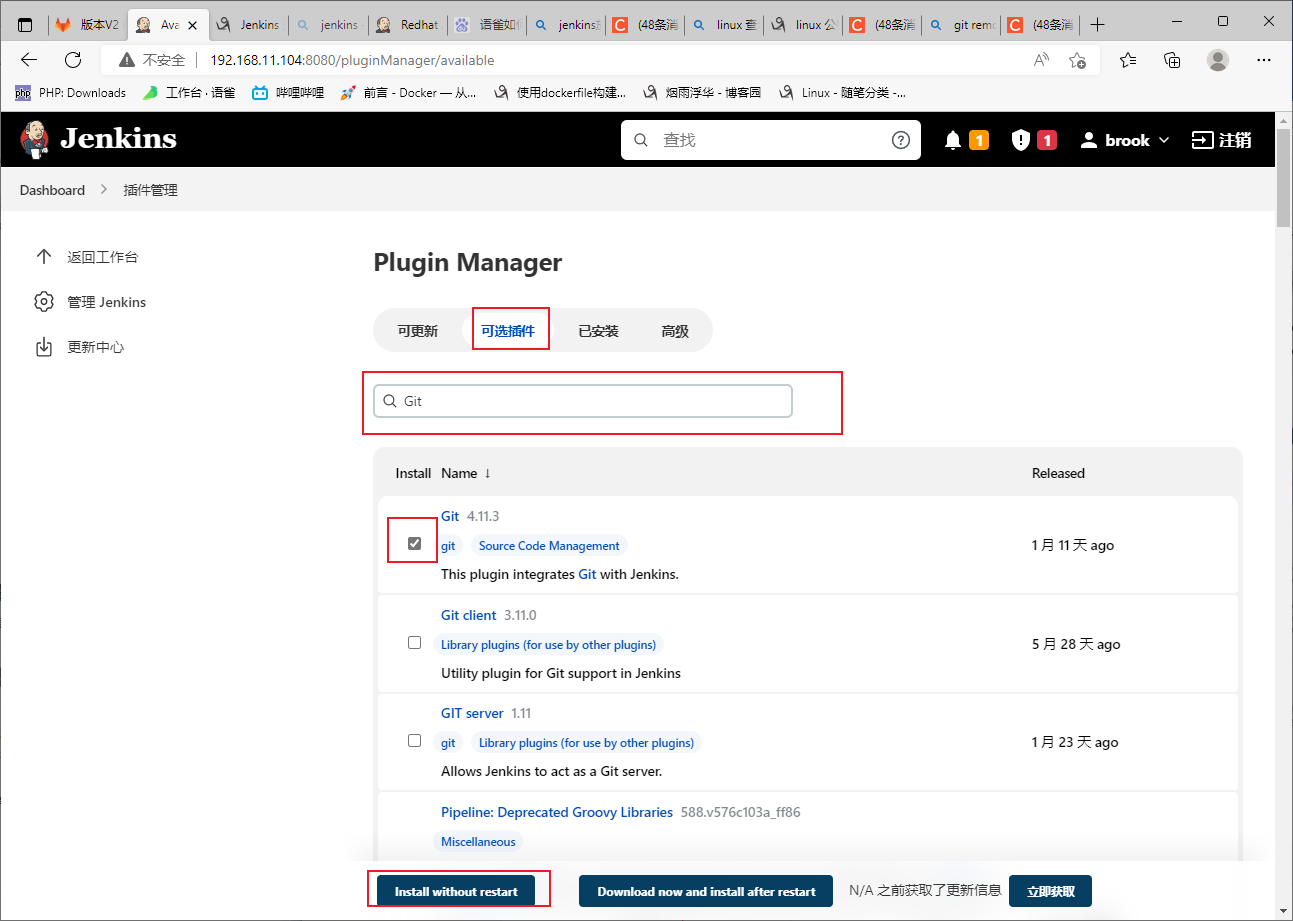This screenshot has height=921, width=1293.
Task: Switch to the 可更新 tab
Action: [x=417, y=331]
